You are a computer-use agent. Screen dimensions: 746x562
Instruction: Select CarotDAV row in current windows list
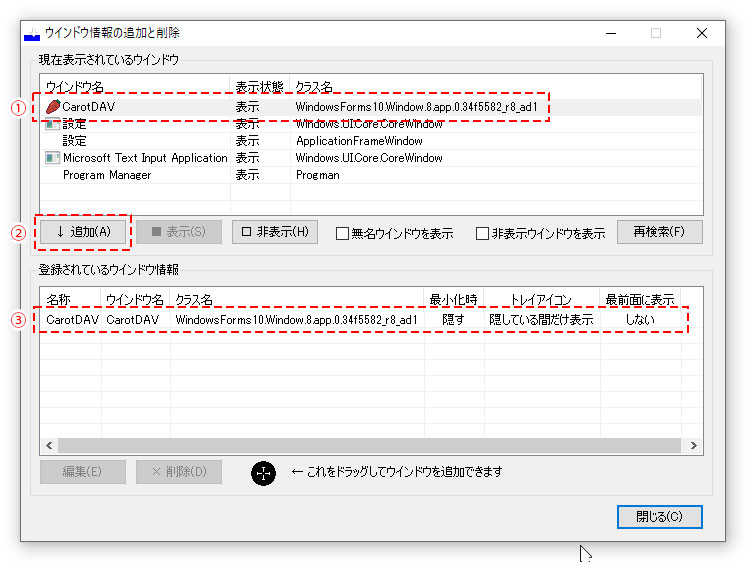(x=371, y=107)
